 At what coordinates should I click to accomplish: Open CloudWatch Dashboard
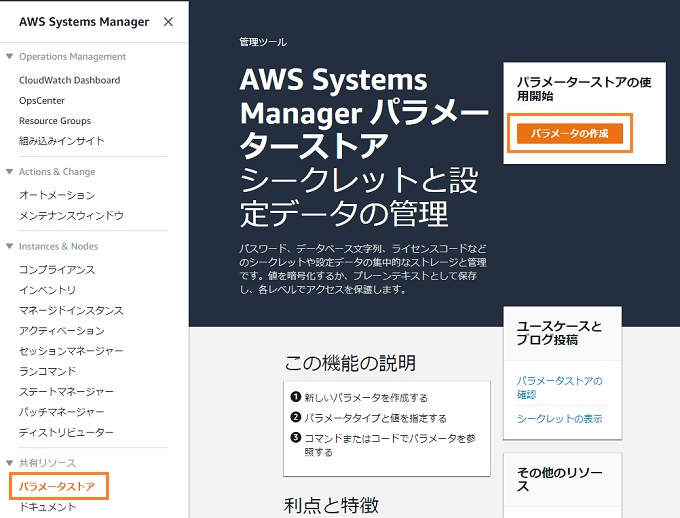(69, 80)
